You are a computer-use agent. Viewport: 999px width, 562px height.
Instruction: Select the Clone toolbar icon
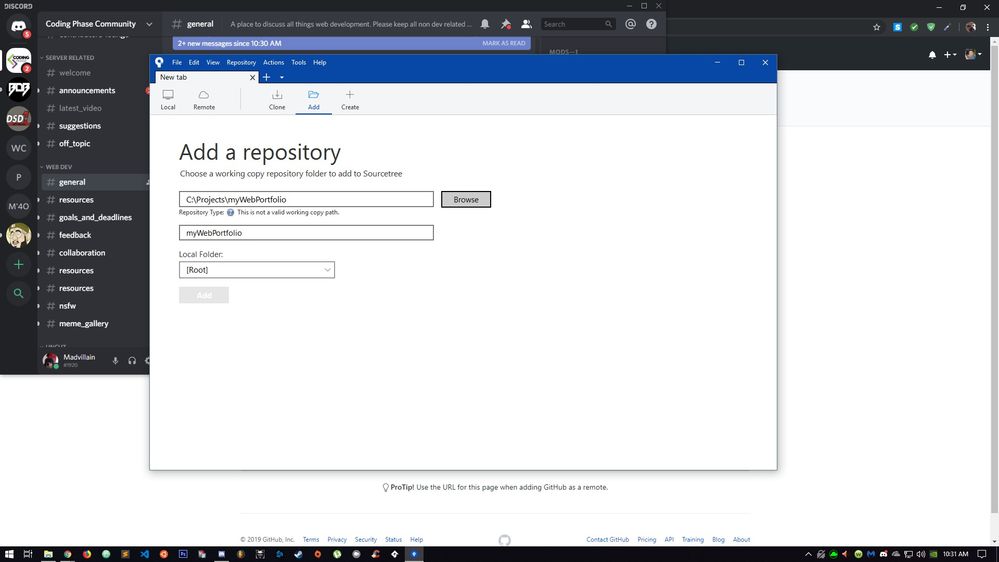pos(277,99)
